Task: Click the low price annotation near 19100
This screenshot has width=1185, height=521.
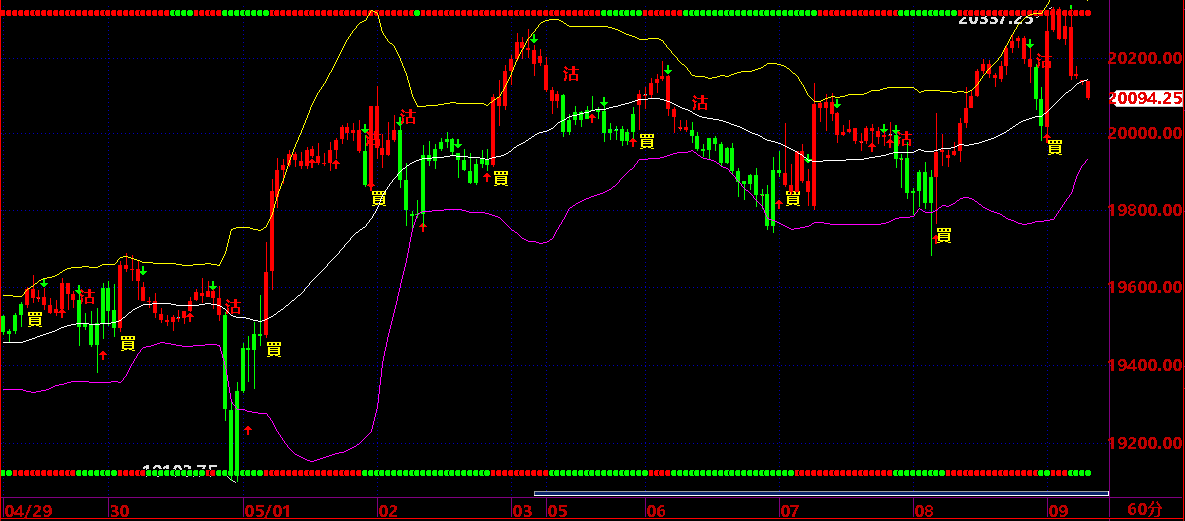Action: coord(180,470)
